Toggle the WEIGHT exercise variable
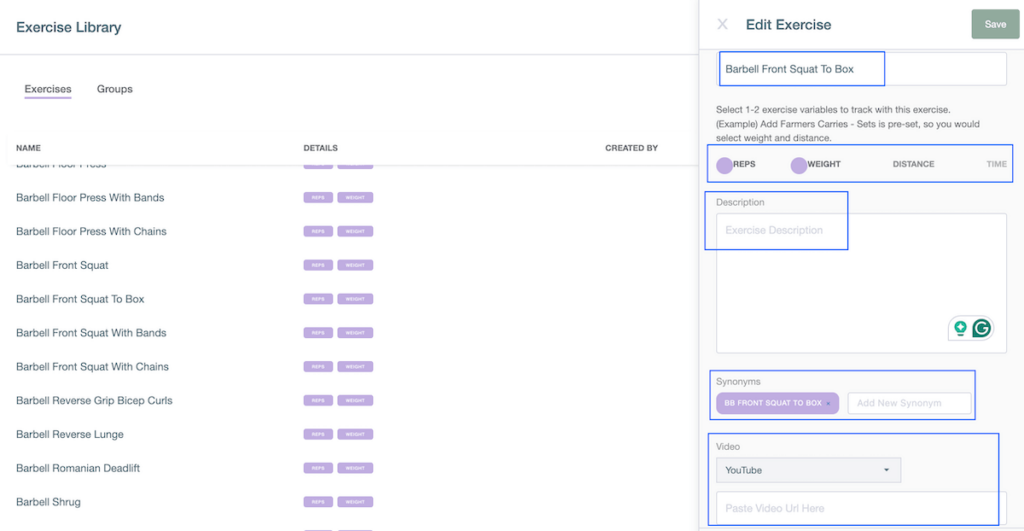This screenshot has width=1024, height=531. coord(799,165)
